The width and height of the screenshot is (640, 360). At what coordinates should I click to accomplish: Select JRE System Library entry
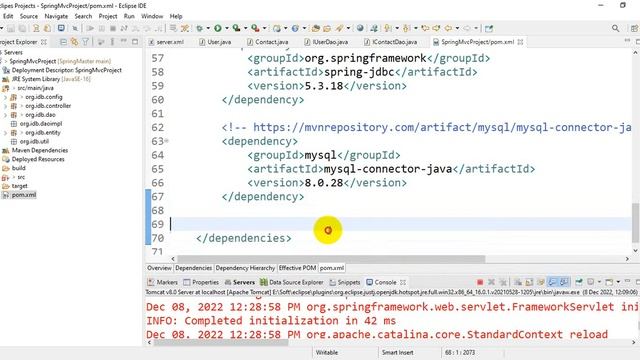coord(51,79)
